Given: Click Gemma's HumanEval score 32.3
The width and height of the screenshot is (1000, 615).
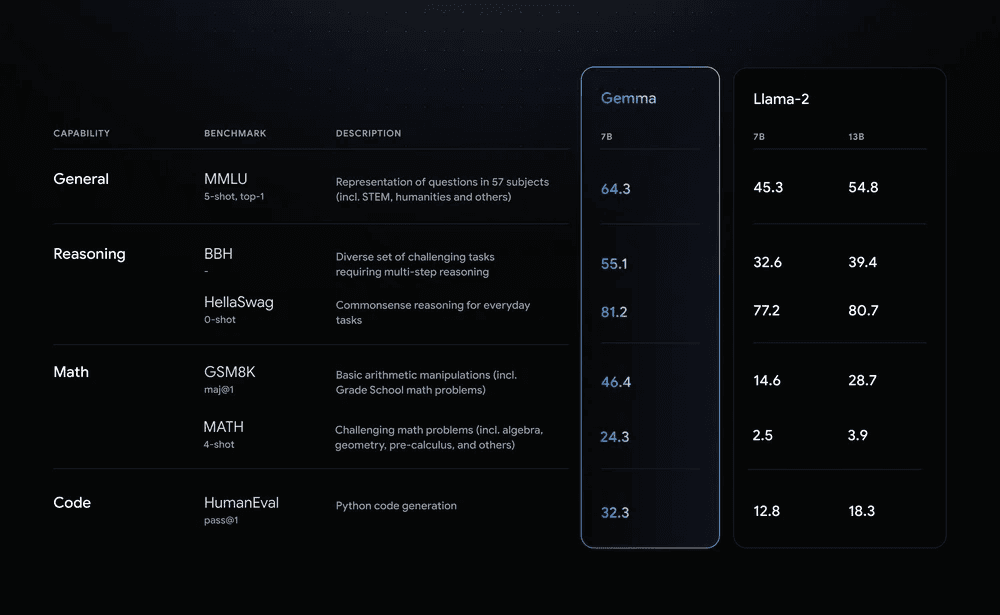Looking at the screenshot, I should point(615,513).
